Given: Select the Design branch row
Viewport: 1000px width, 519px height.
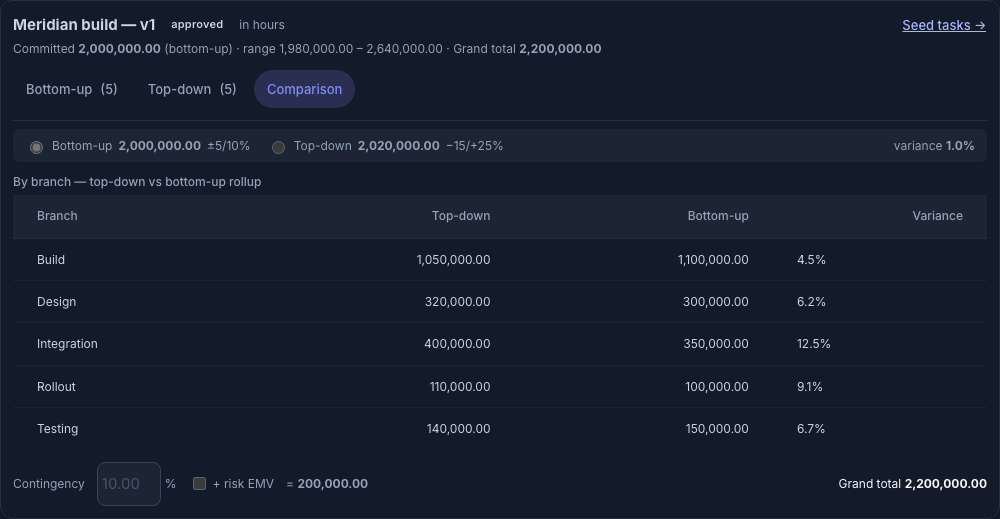Looking at the screenshot, I should 500,302.
